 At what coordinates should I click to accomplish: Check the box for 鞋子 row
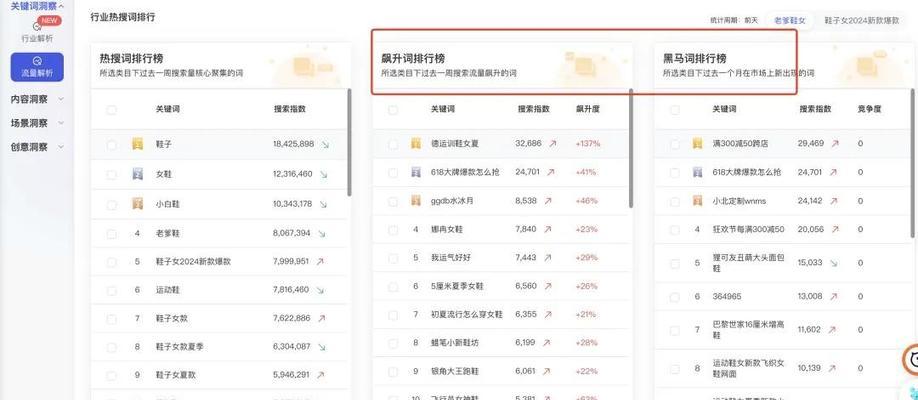(x=111, y=145)
